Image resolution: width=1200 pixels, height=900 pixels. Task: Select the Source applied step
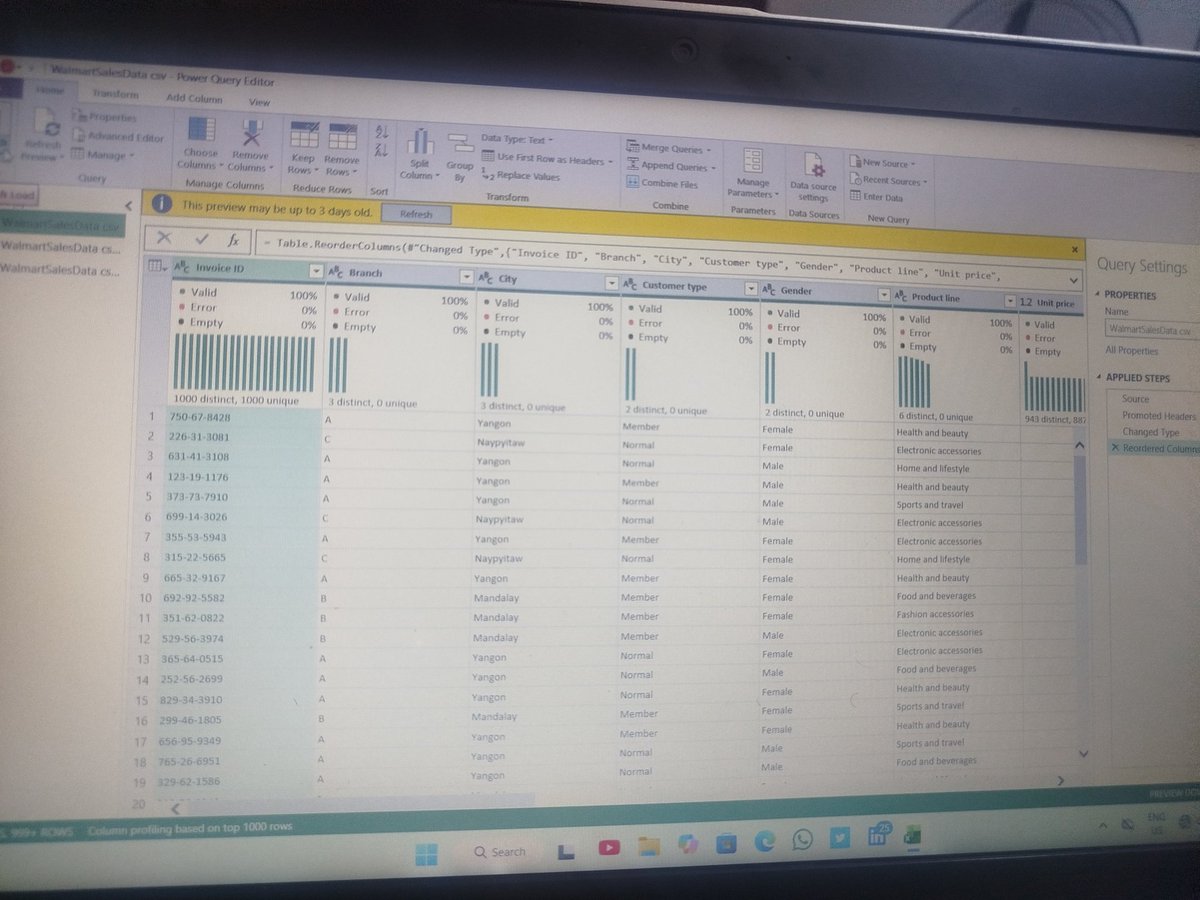click(1135, 399)
